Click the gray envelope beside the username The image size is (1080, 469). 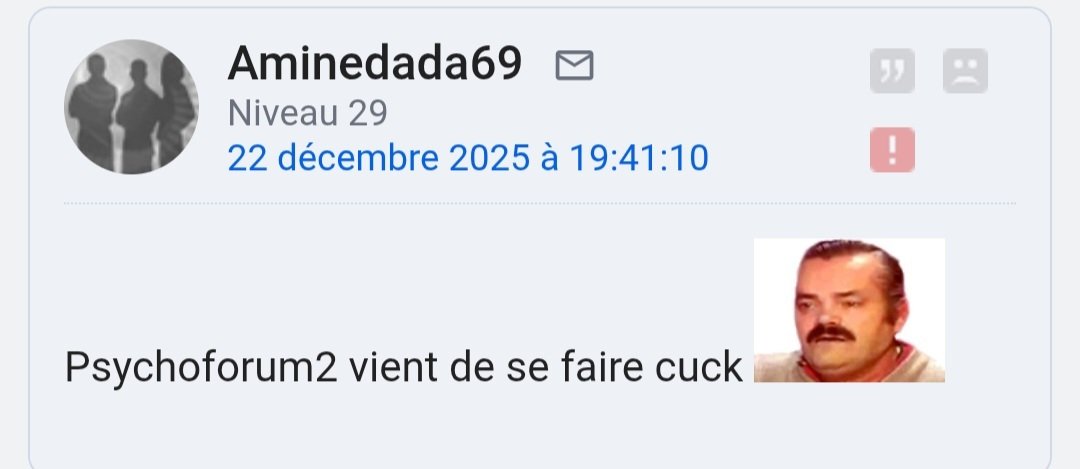[574, 65]
